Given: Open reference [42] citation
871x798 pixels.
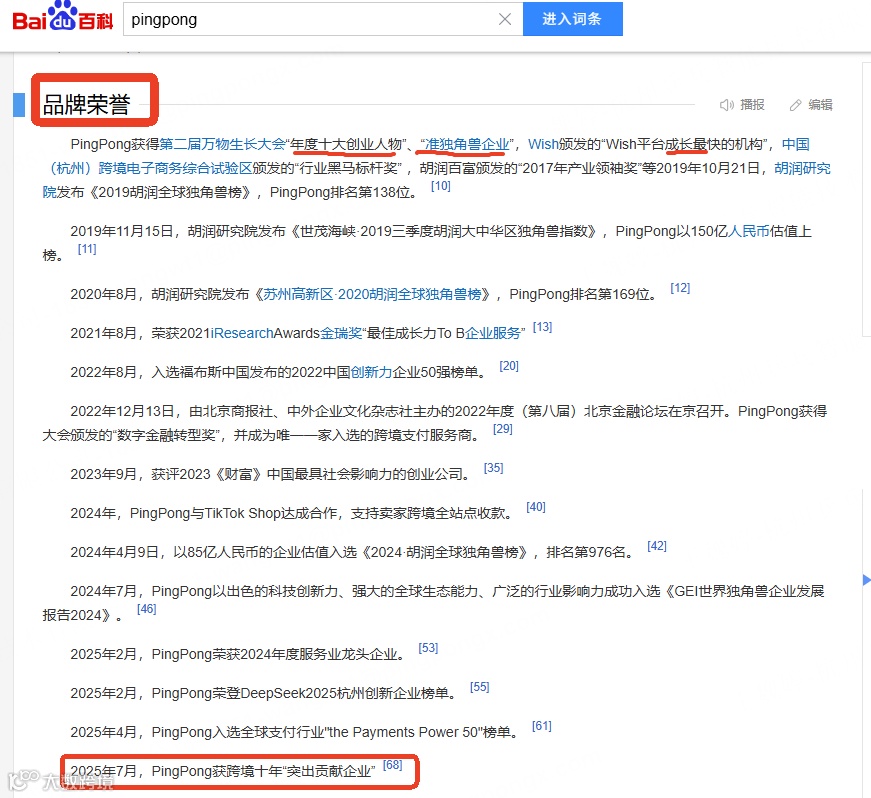Looking at the screenshot, I should (657, 546).
